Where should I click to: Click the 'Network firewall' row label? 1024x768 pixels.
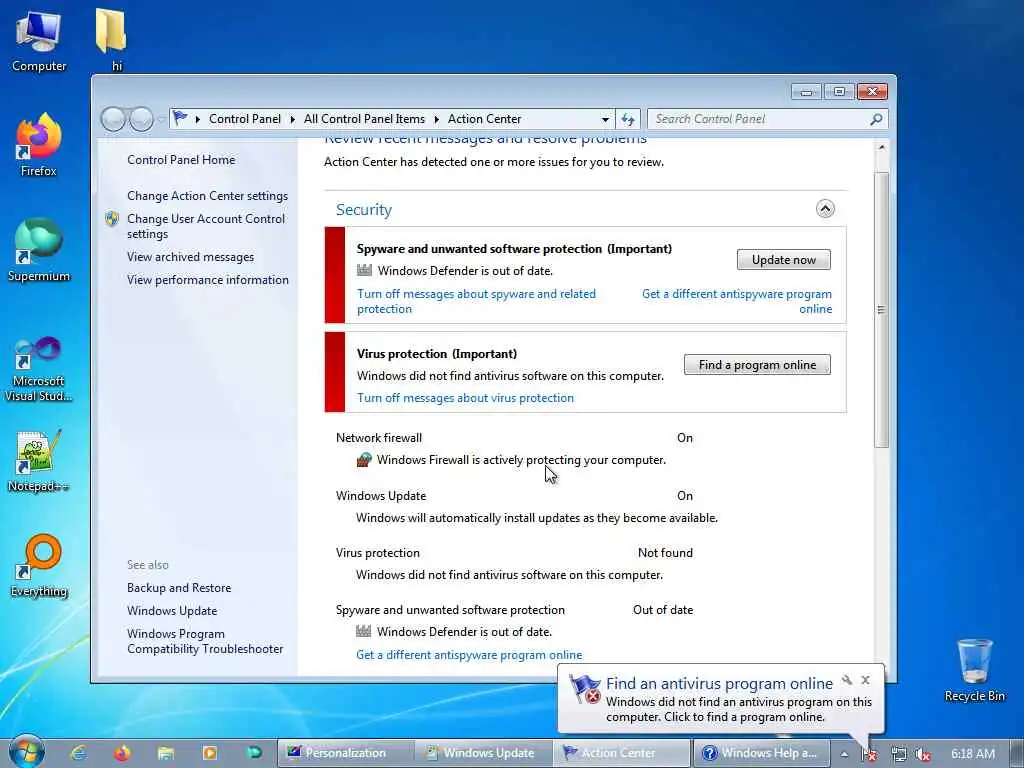pyautogui.click(x=379, y=438)
